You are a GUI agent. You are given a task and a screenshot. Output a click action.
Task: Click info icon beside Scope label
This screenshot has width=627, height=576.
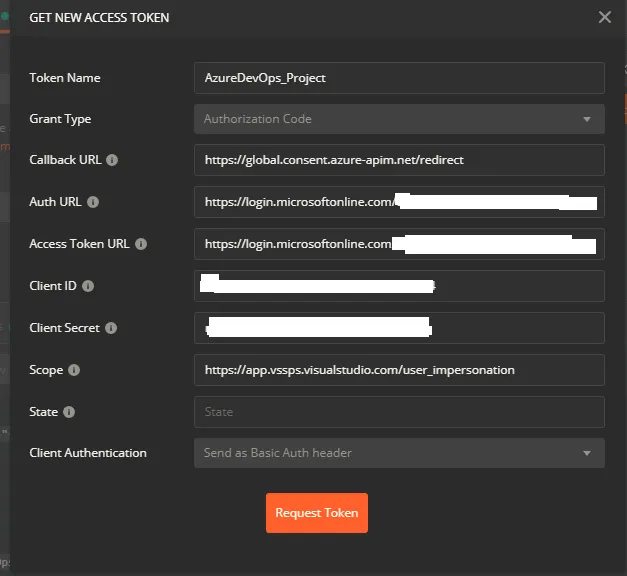[74, 370]
